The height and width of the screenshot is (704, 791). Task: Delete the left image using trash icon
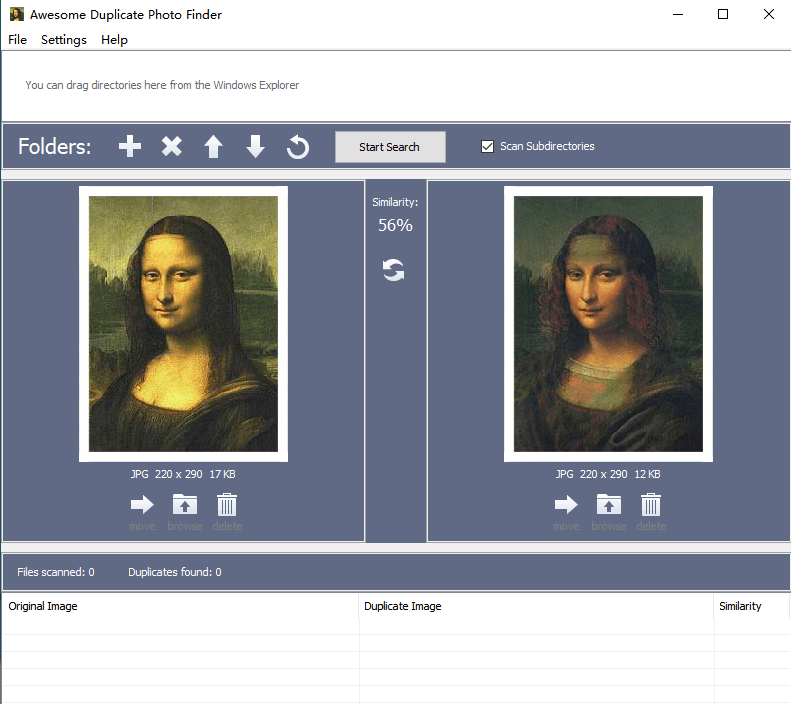pyautogui.click(x=228, y=504)
